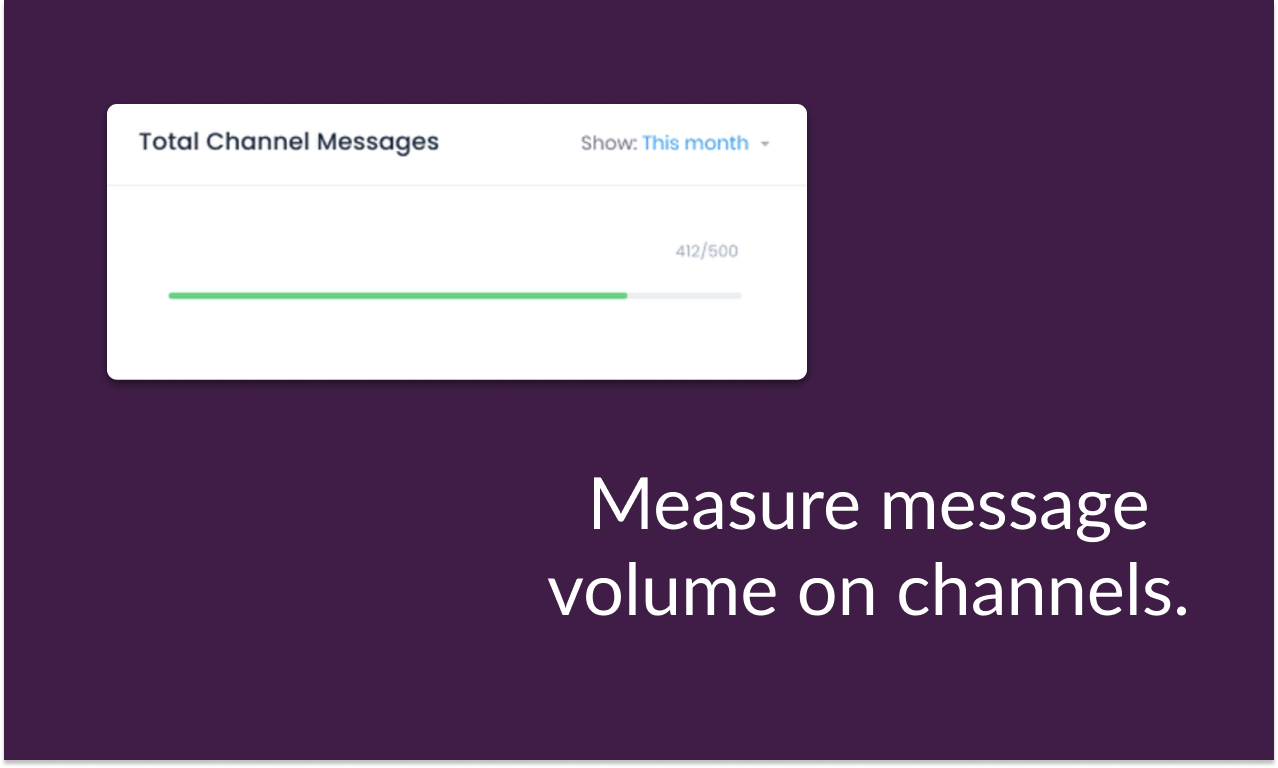Click the word "Messages" in card title
1278x768 pixels.
(378, 143)
